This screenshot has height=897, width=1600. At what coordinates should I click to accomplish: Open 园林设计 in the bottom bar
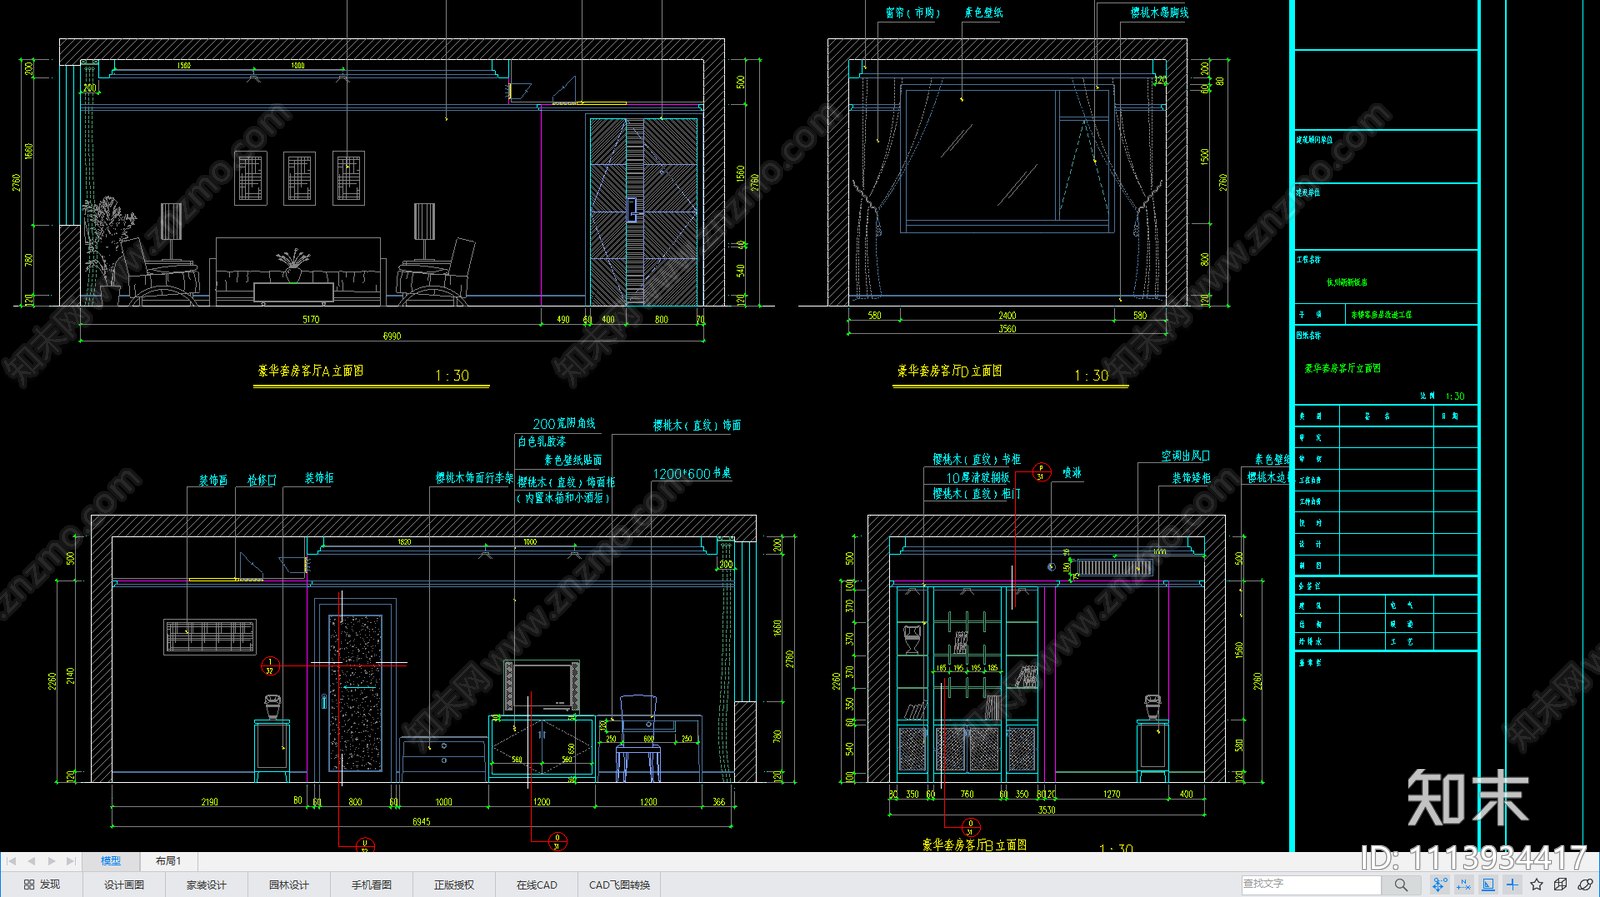click(x=289, y=885)
